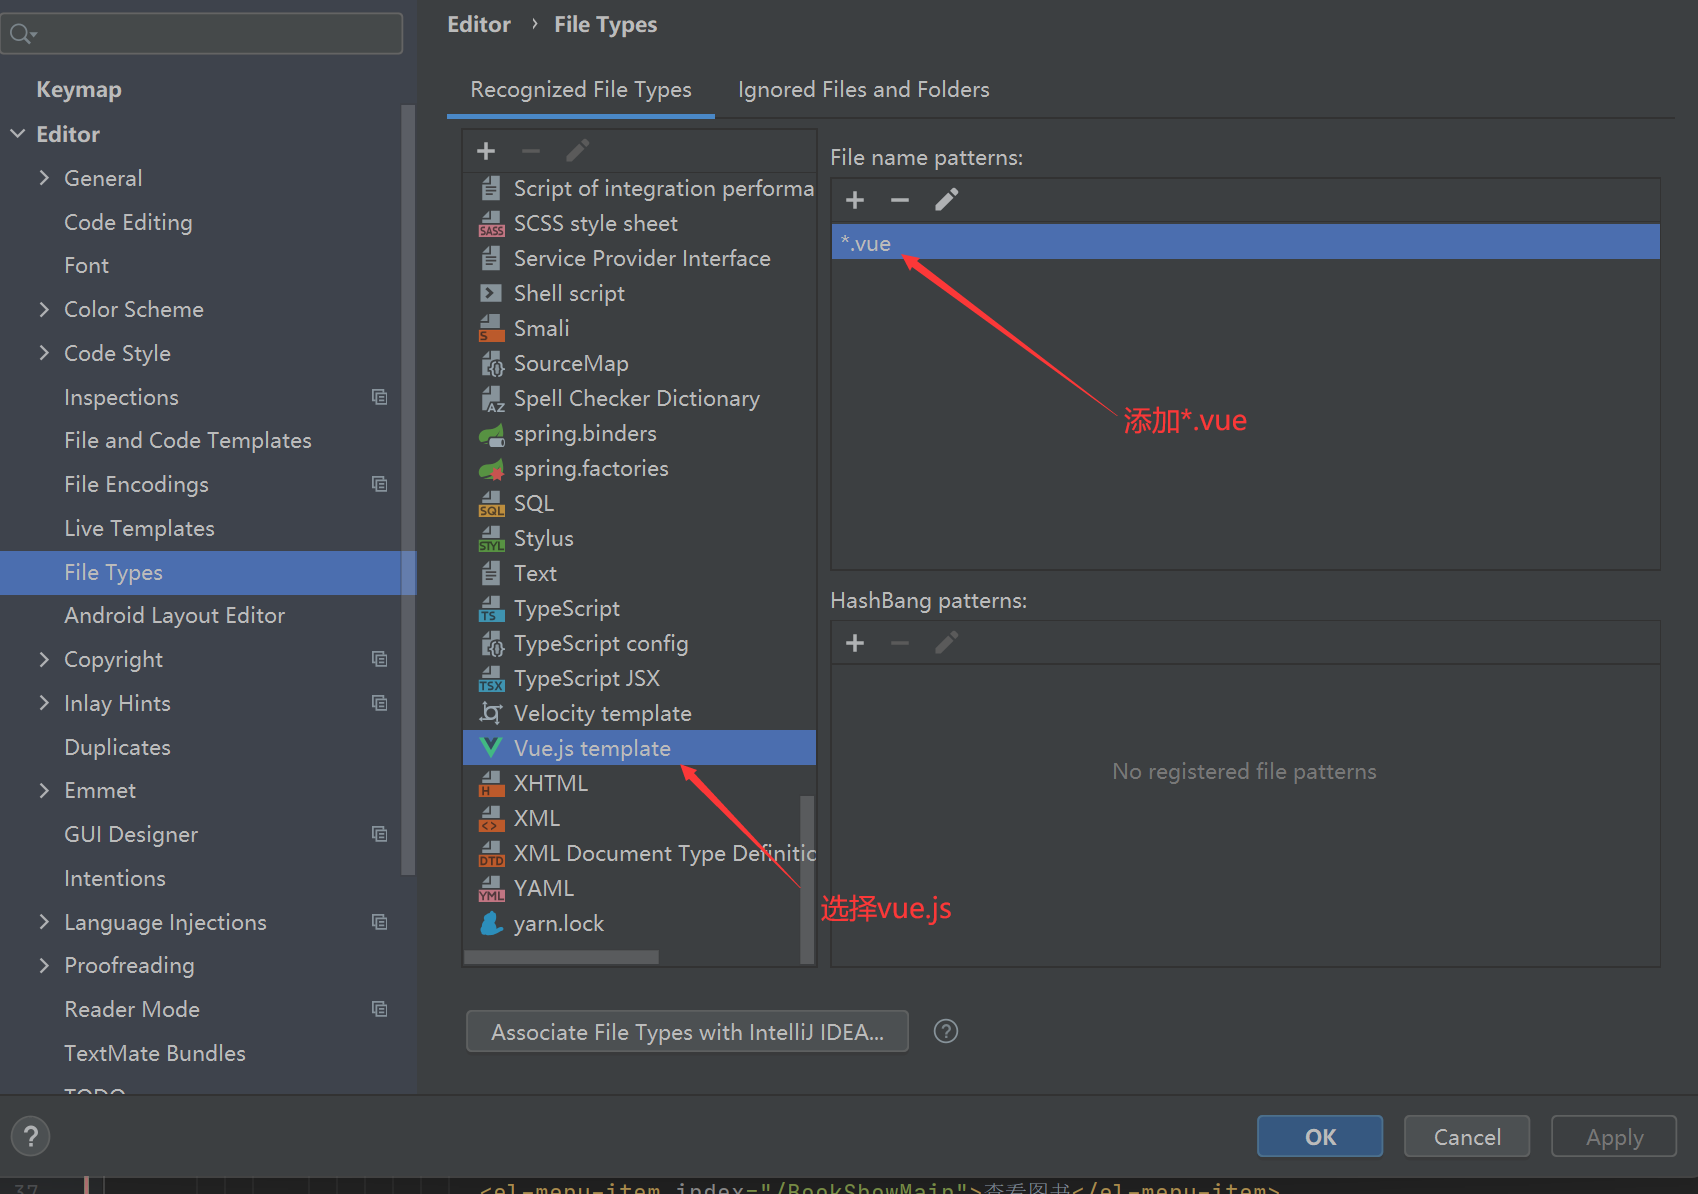This screenshot has height=1194, width=1698.
Task: Switch to Recognized File Types tab
Action: [x=581, y=90]
